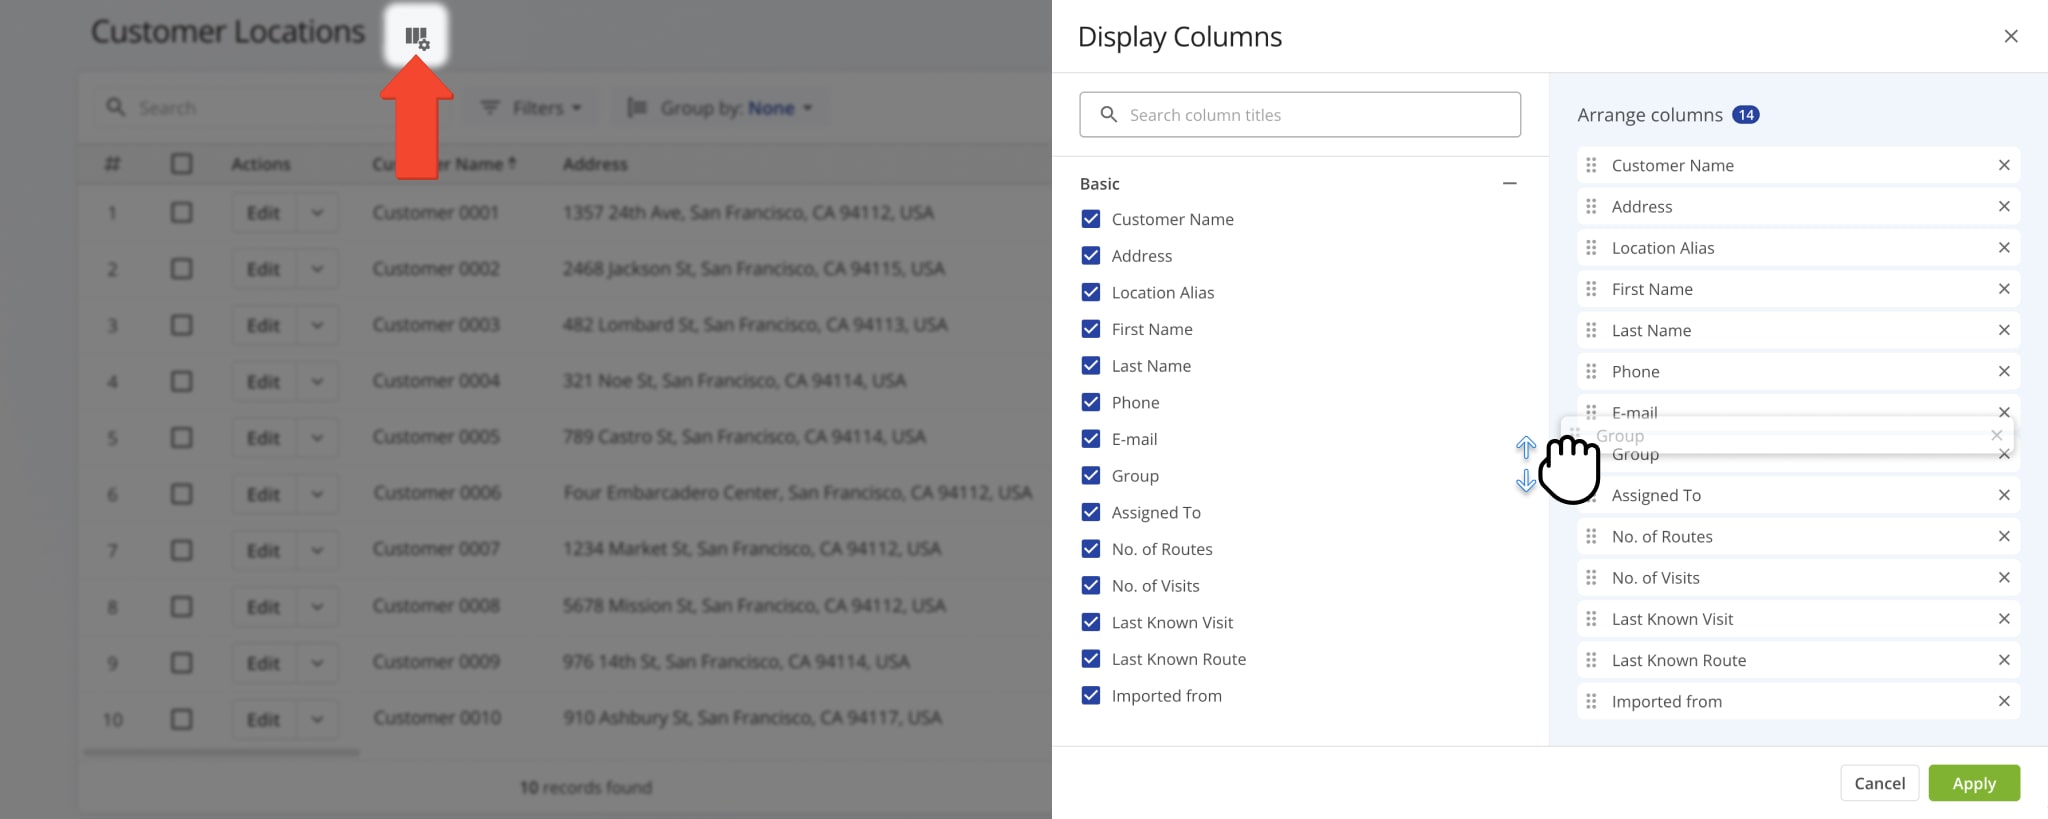Click the Search column titles field
This screenshot has width=2048, height=819.
1300,115
